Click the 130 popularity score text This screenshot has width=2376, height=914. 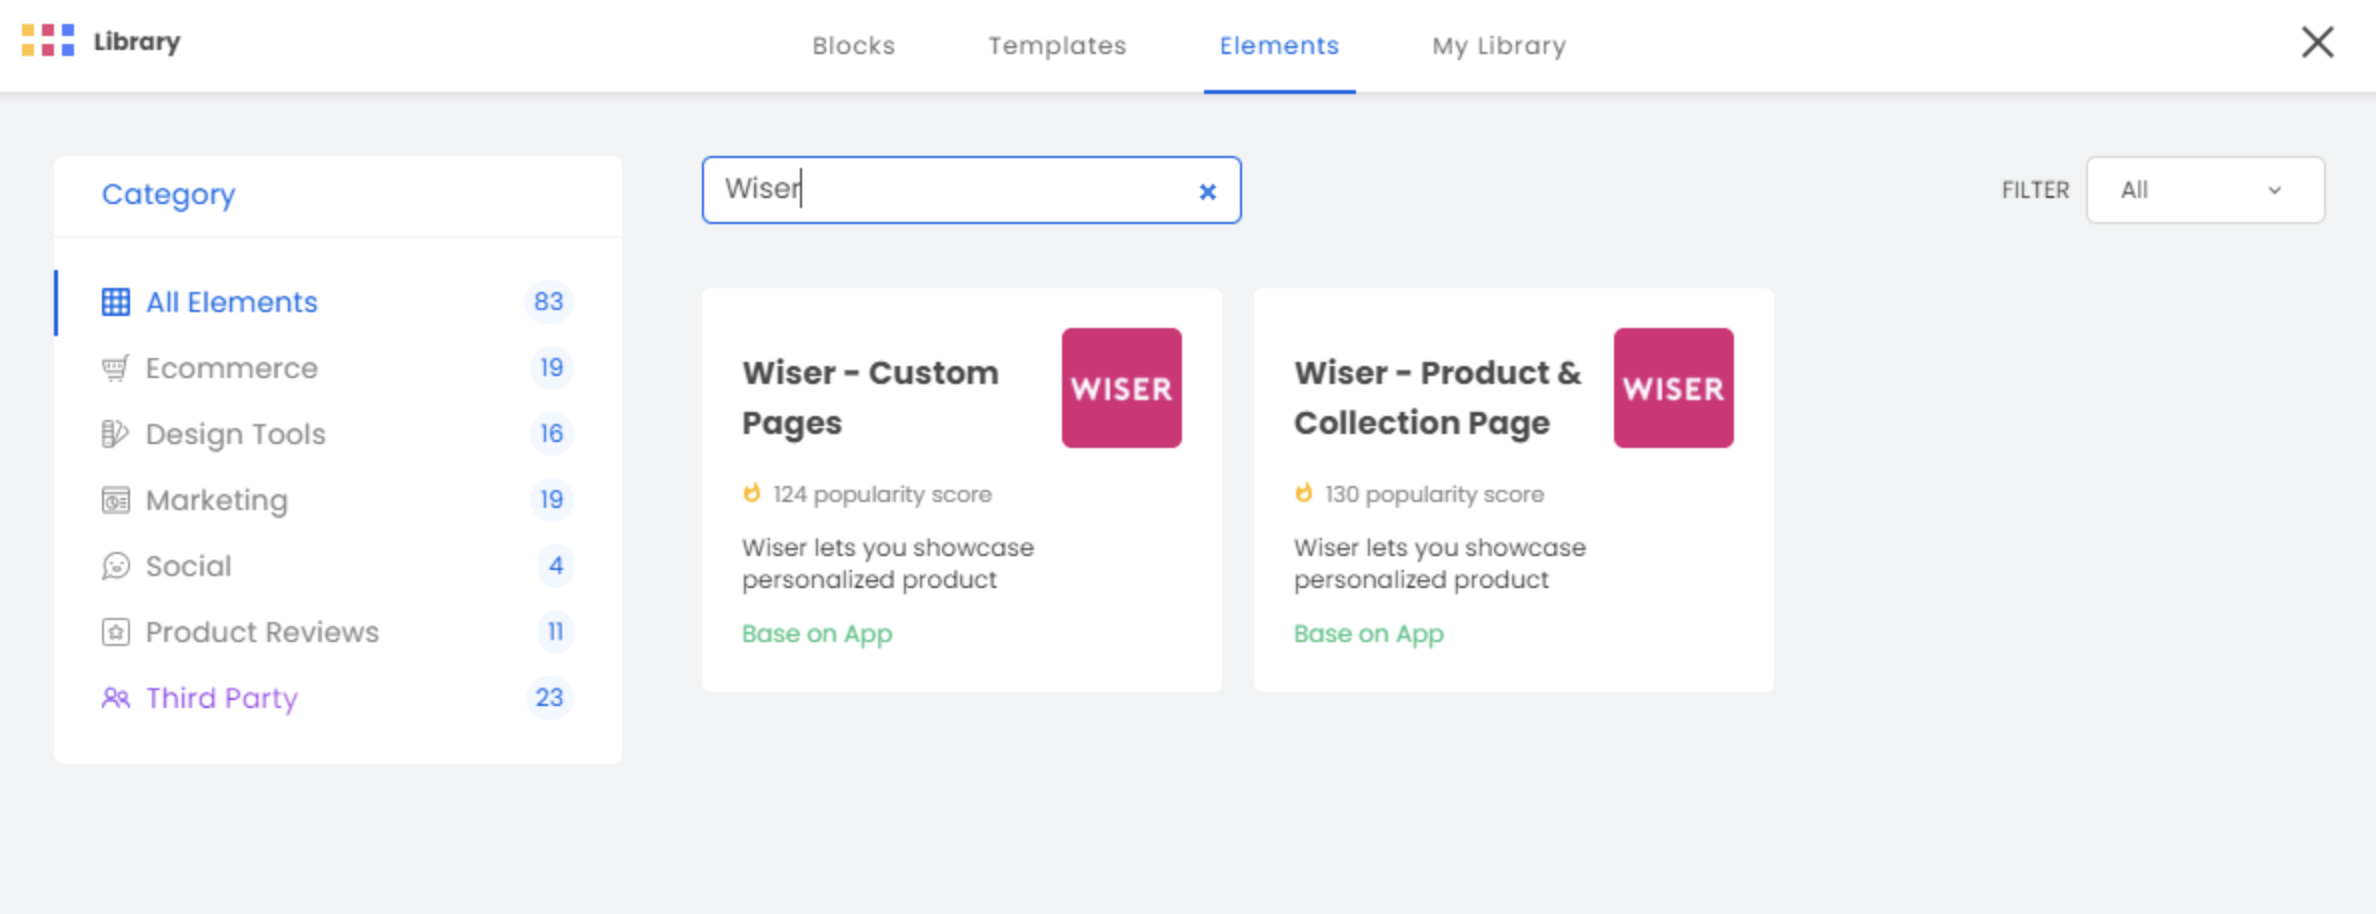point(1434,494)
